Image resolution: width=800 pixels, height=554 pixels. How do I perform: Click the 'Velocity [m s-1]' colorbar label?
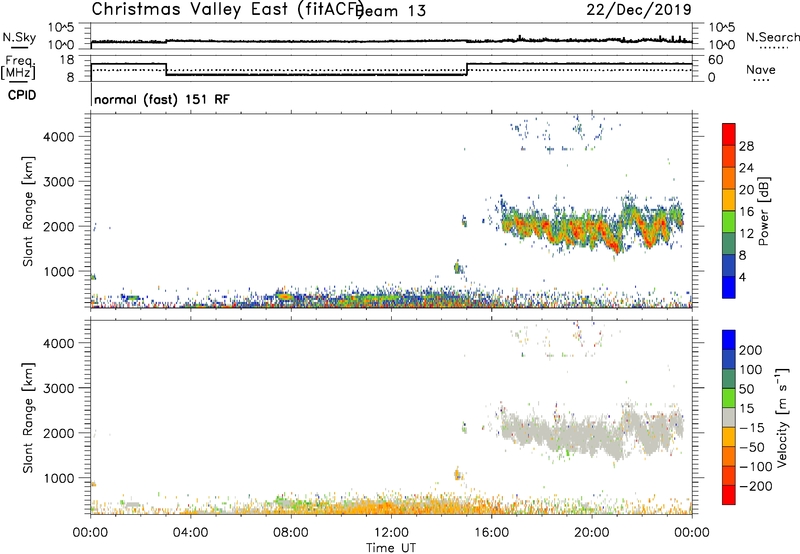pos(781,417)
